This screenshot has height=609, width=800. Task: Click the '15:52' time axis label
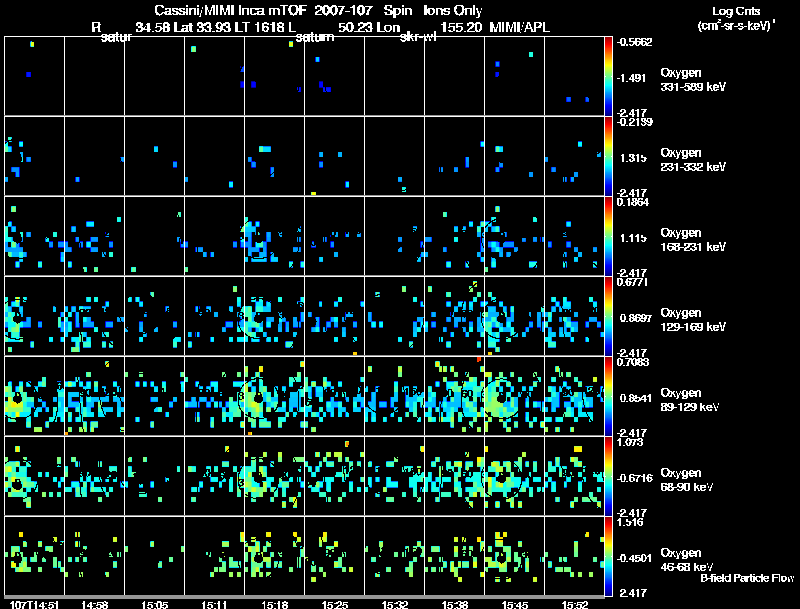tap(575, 605)
